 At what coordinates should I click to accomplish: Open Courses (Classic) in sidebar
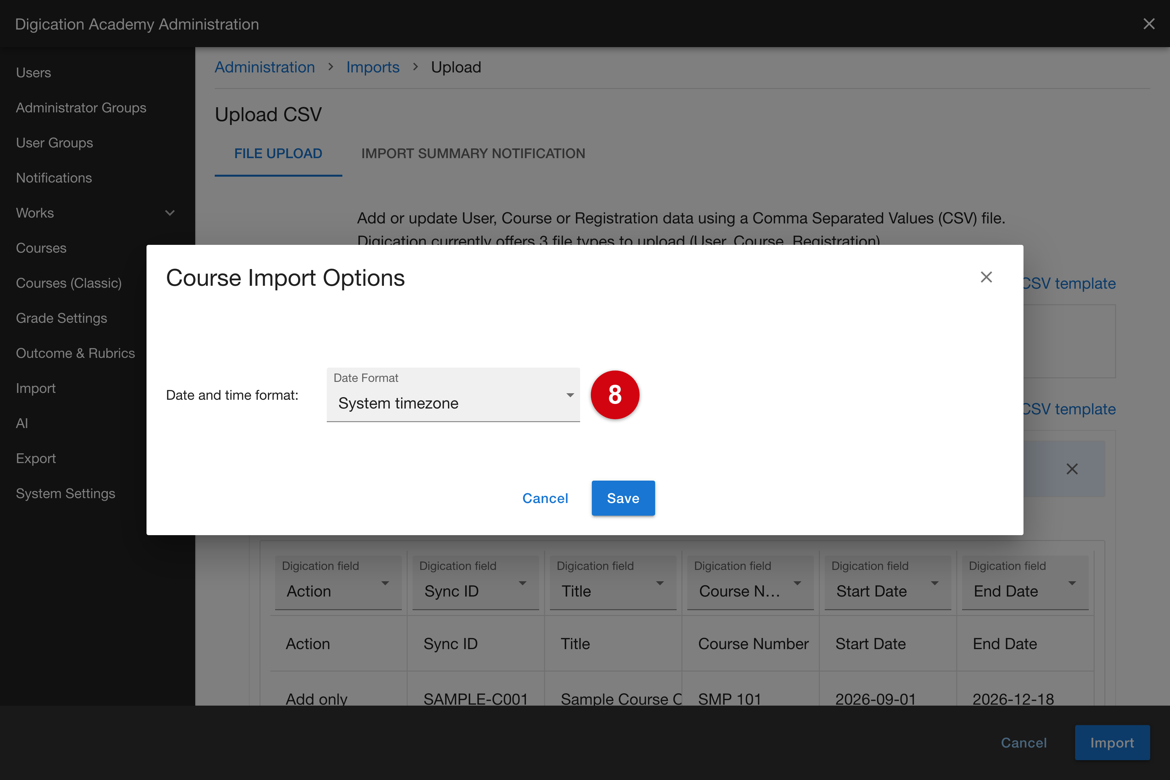tap(69, 283)
